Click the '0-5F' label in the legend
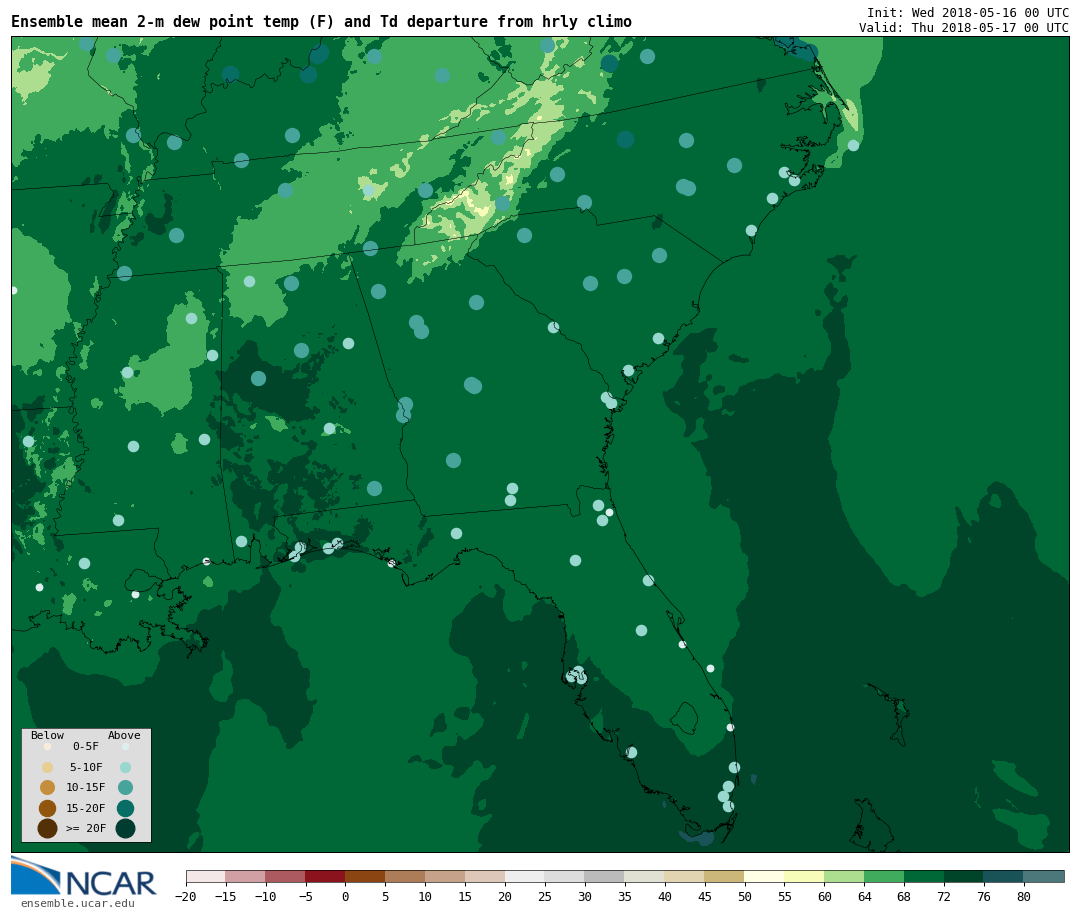This screenshot has height=915, width=1080. [86, 746]
